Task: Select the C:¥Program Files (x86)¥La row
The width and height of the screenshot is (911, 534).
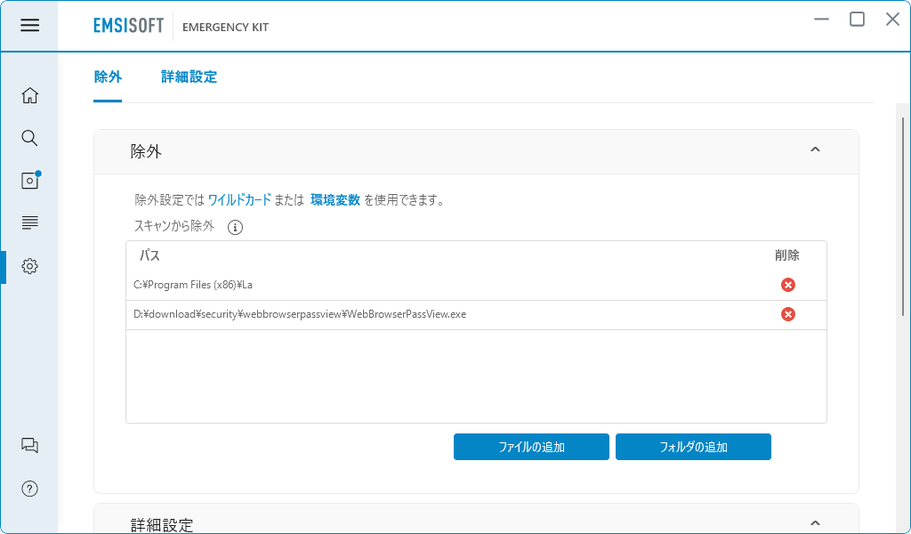Action: (x=476, y=285)
